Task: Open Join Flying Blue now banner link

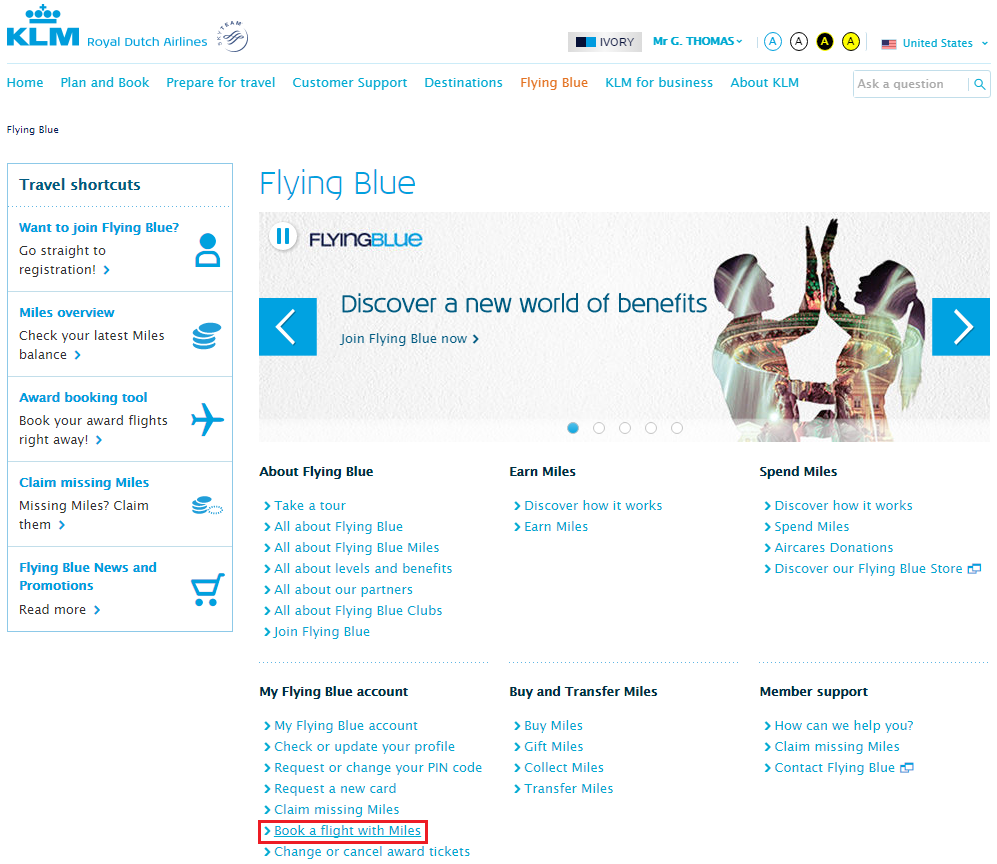Action: click(x=405, y=338)
